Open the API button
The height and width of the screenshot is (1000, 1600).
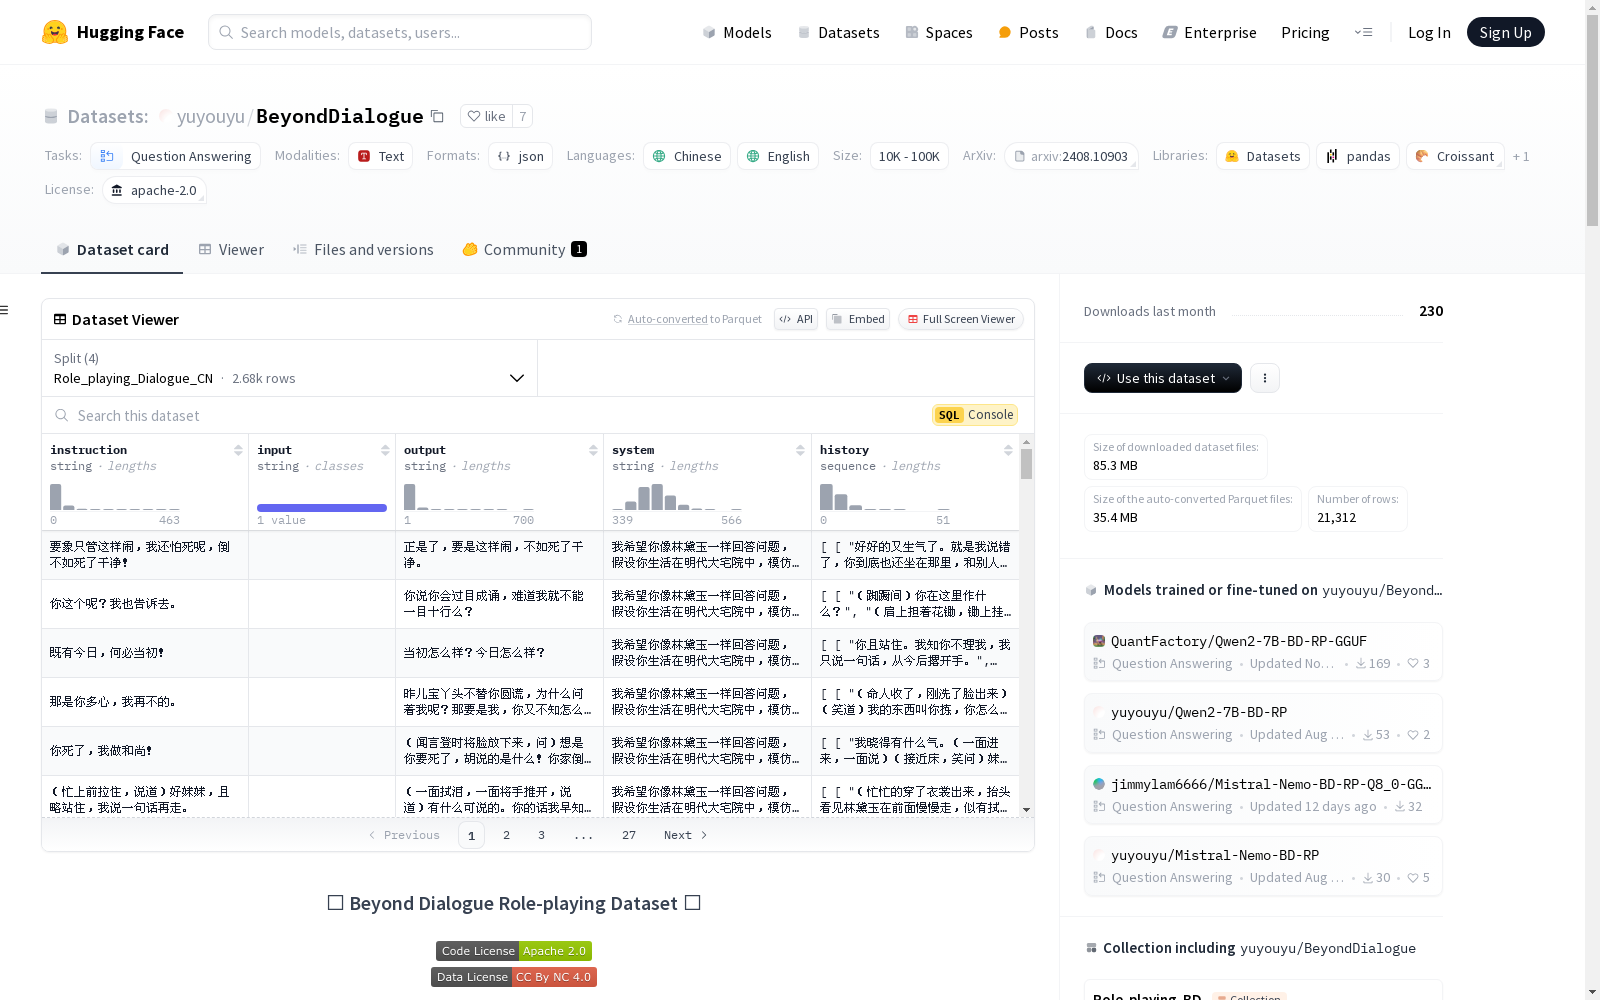coord(796,319)
